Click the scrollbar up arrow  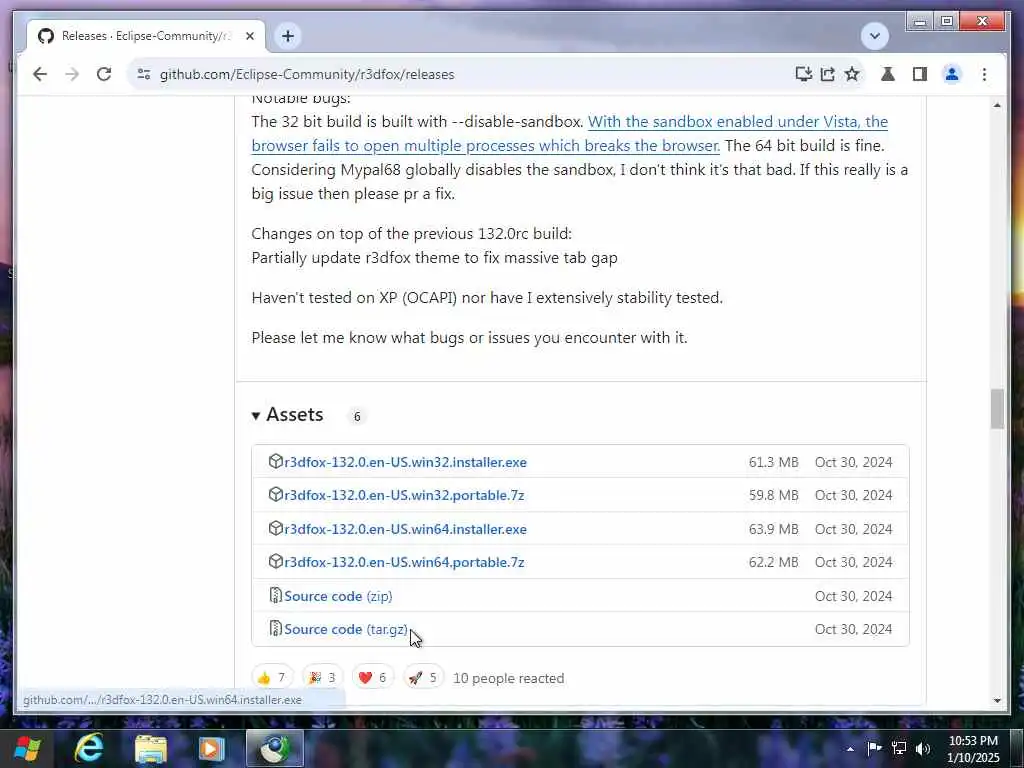997,105
